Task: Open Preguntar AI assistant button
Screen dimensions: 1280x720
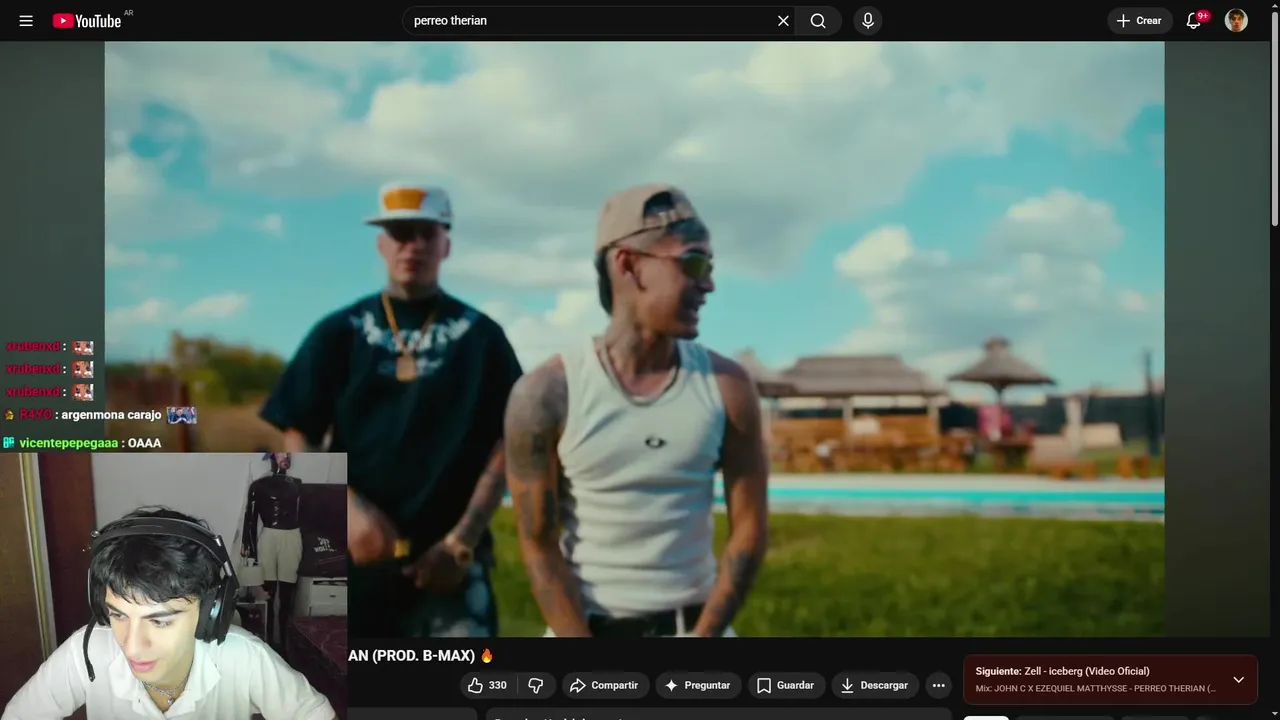Action: tap(698, 685)
